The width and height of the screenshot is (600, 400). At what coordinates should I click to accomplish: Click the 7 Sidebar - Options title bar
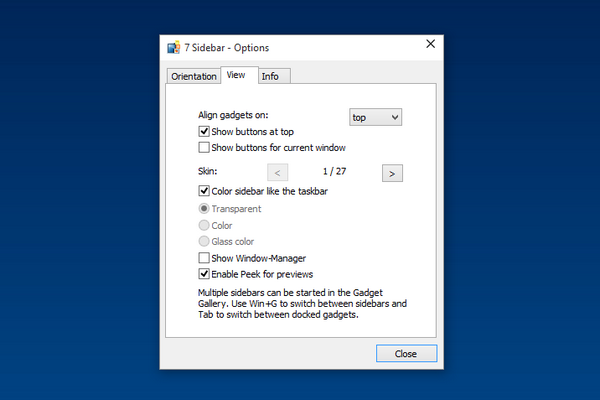pos(300,47)
